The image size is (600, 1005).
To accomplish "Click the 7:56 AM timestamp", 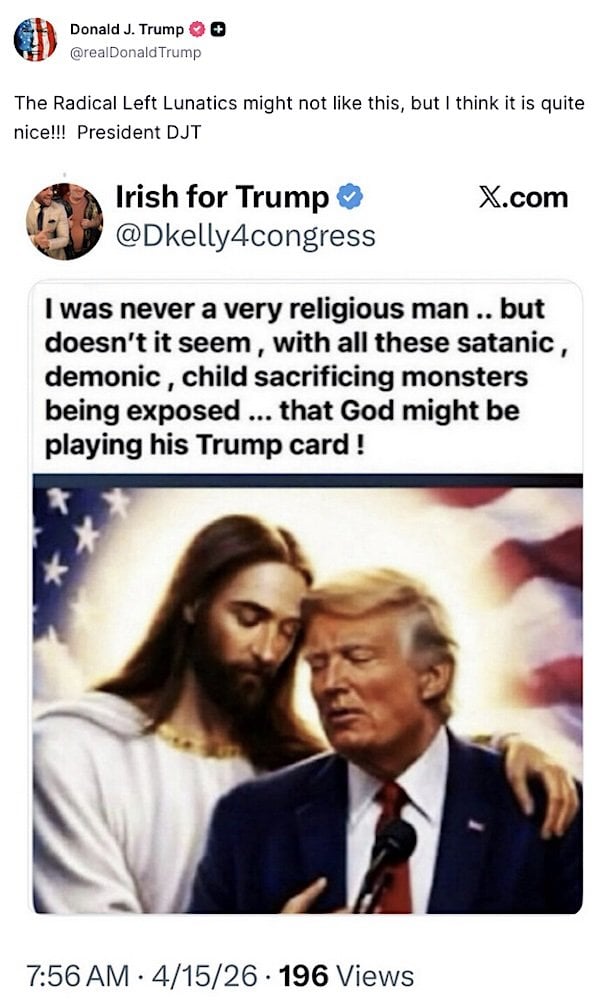I will click(78, 976).
